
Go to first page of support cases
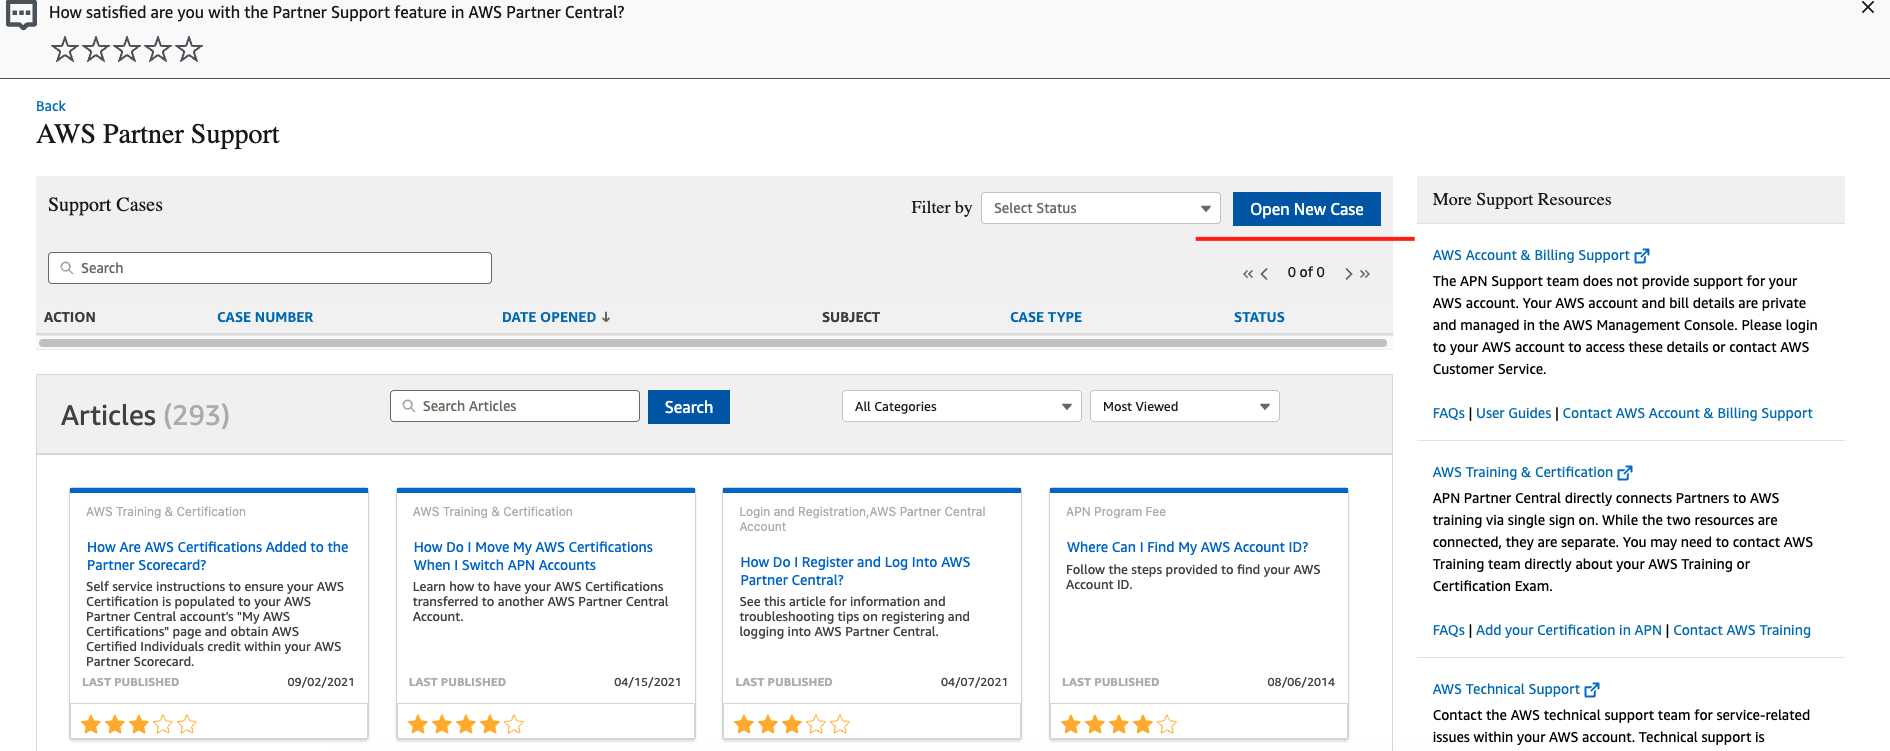tap(1247, 273)
